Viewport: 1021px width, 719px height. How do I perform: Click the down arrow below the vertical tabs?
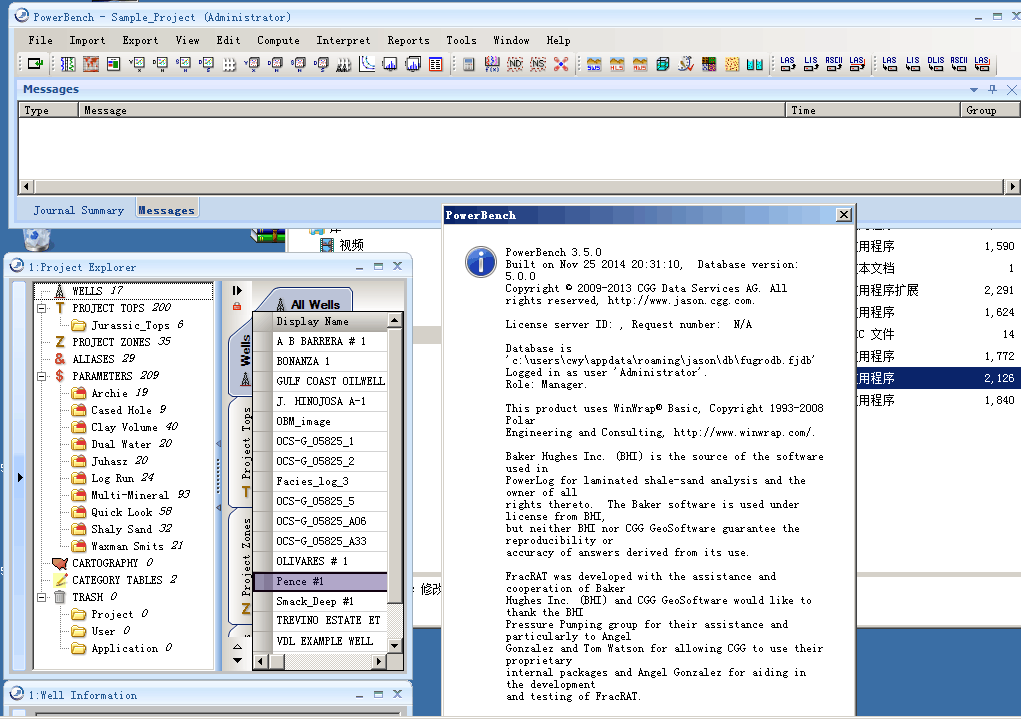click(x=238, y=660)
